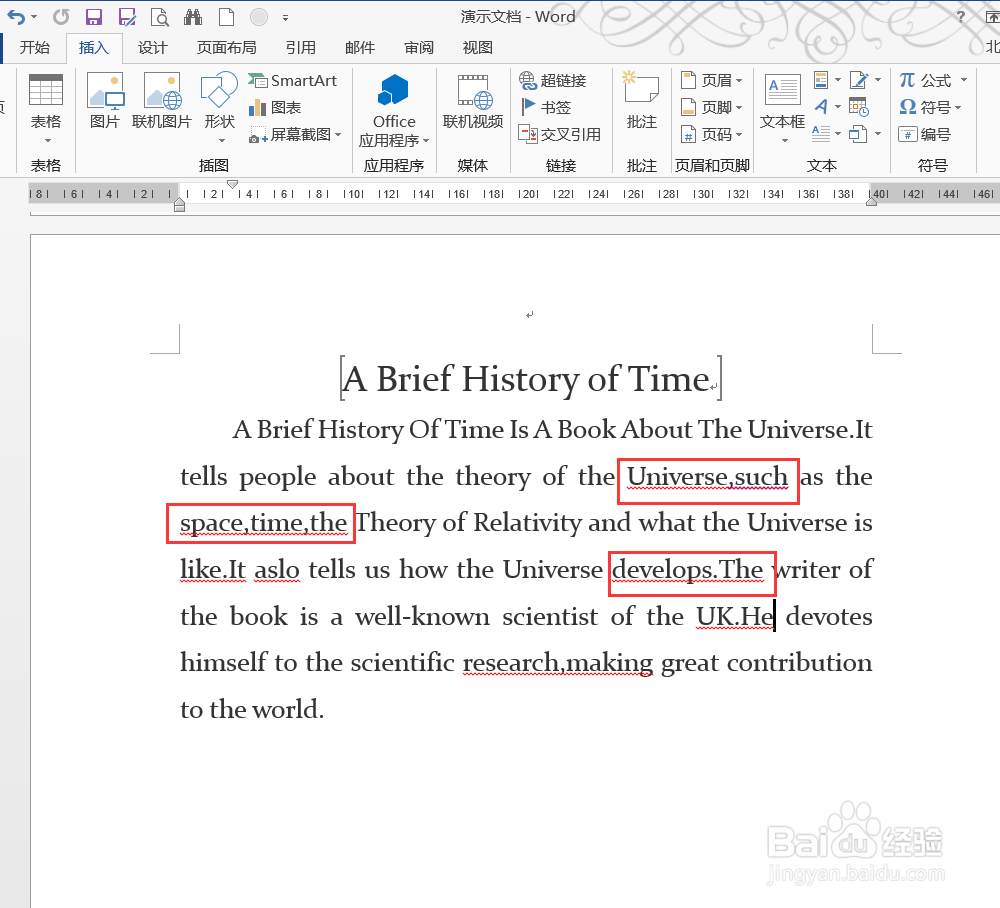Insert a number with 编号 button
This screenshot has width=1000, height=908.
925,135
